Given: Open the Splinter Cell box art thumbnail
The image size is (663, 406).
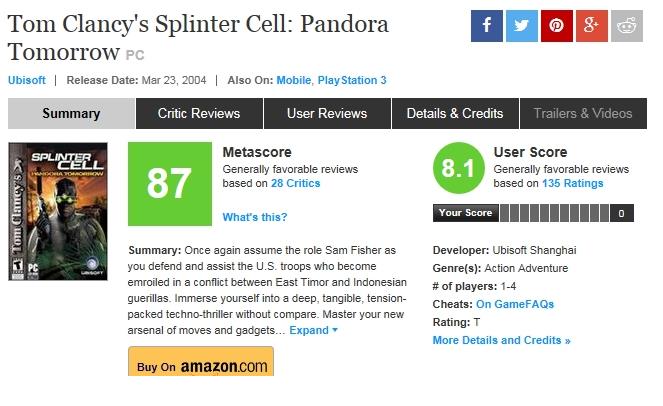Looking at the screenshot, I should coord(58,211).
